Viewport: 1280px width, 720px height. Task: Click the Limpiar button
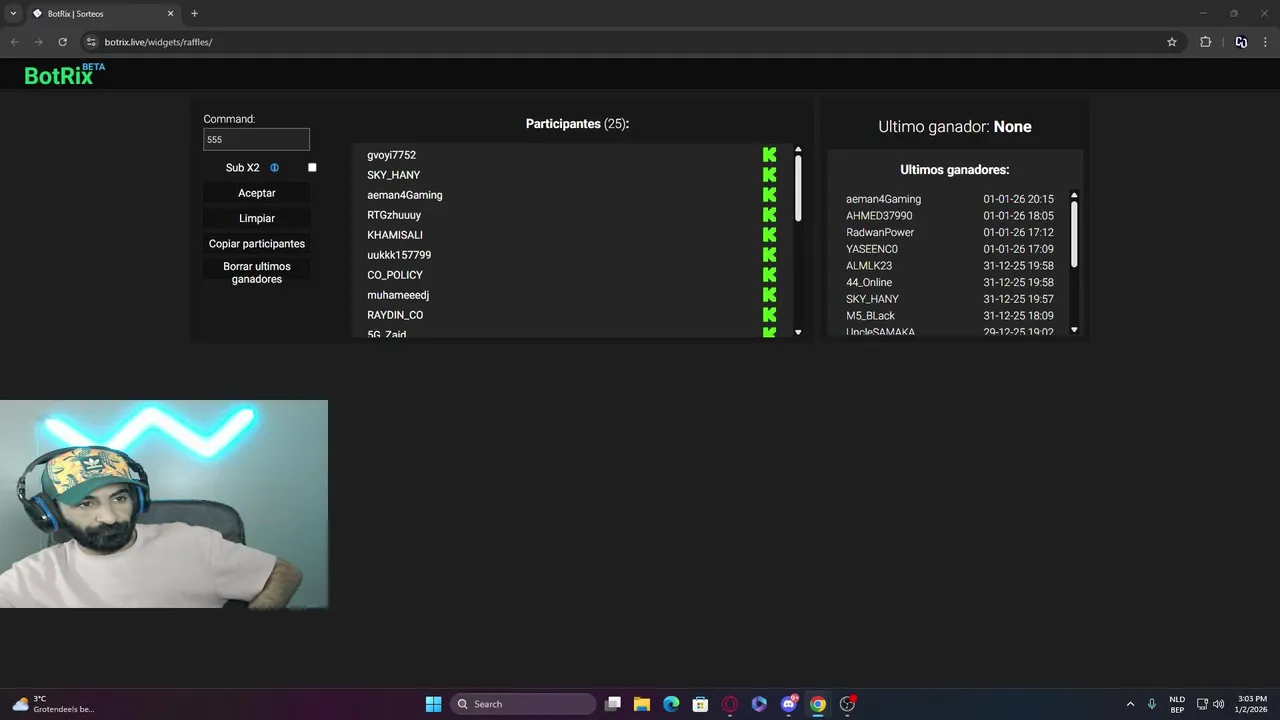pos(257,218)
